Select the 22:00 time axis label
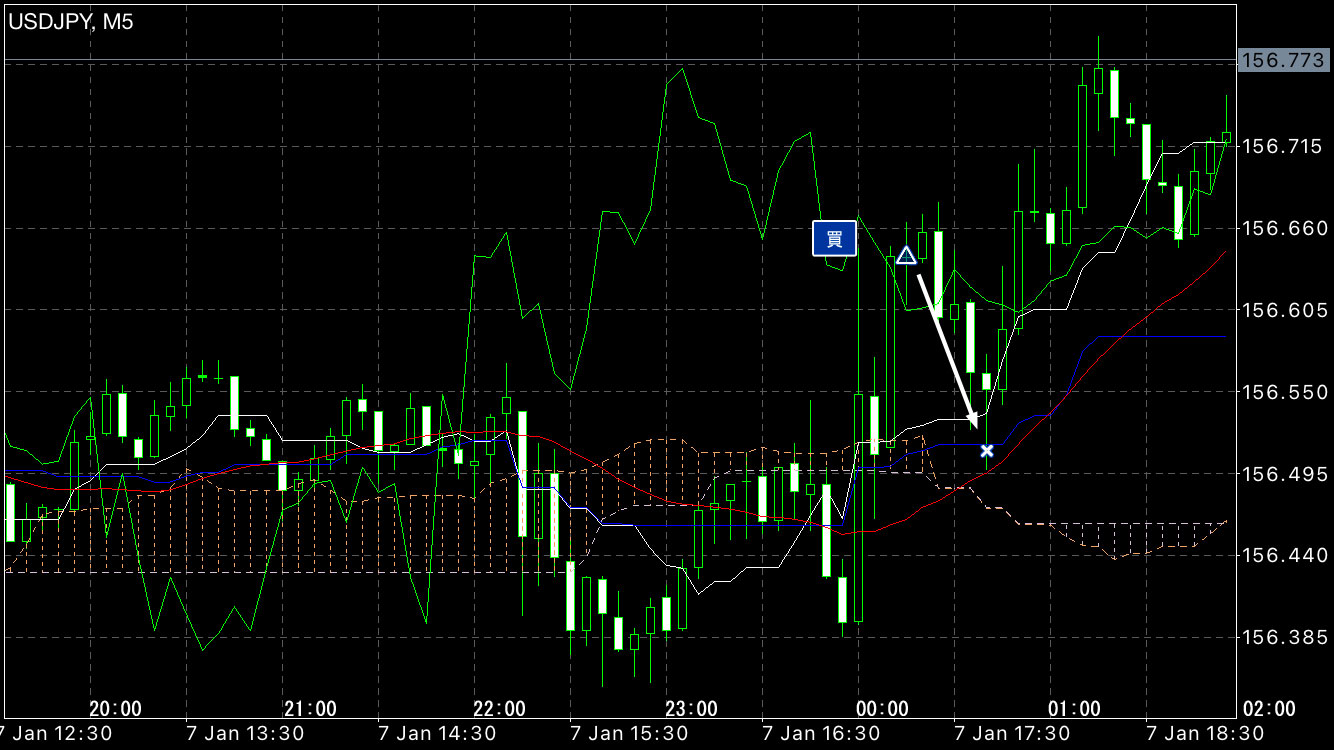The width and height of the screenshot is (1334, 750). click(x=499, y=709)
